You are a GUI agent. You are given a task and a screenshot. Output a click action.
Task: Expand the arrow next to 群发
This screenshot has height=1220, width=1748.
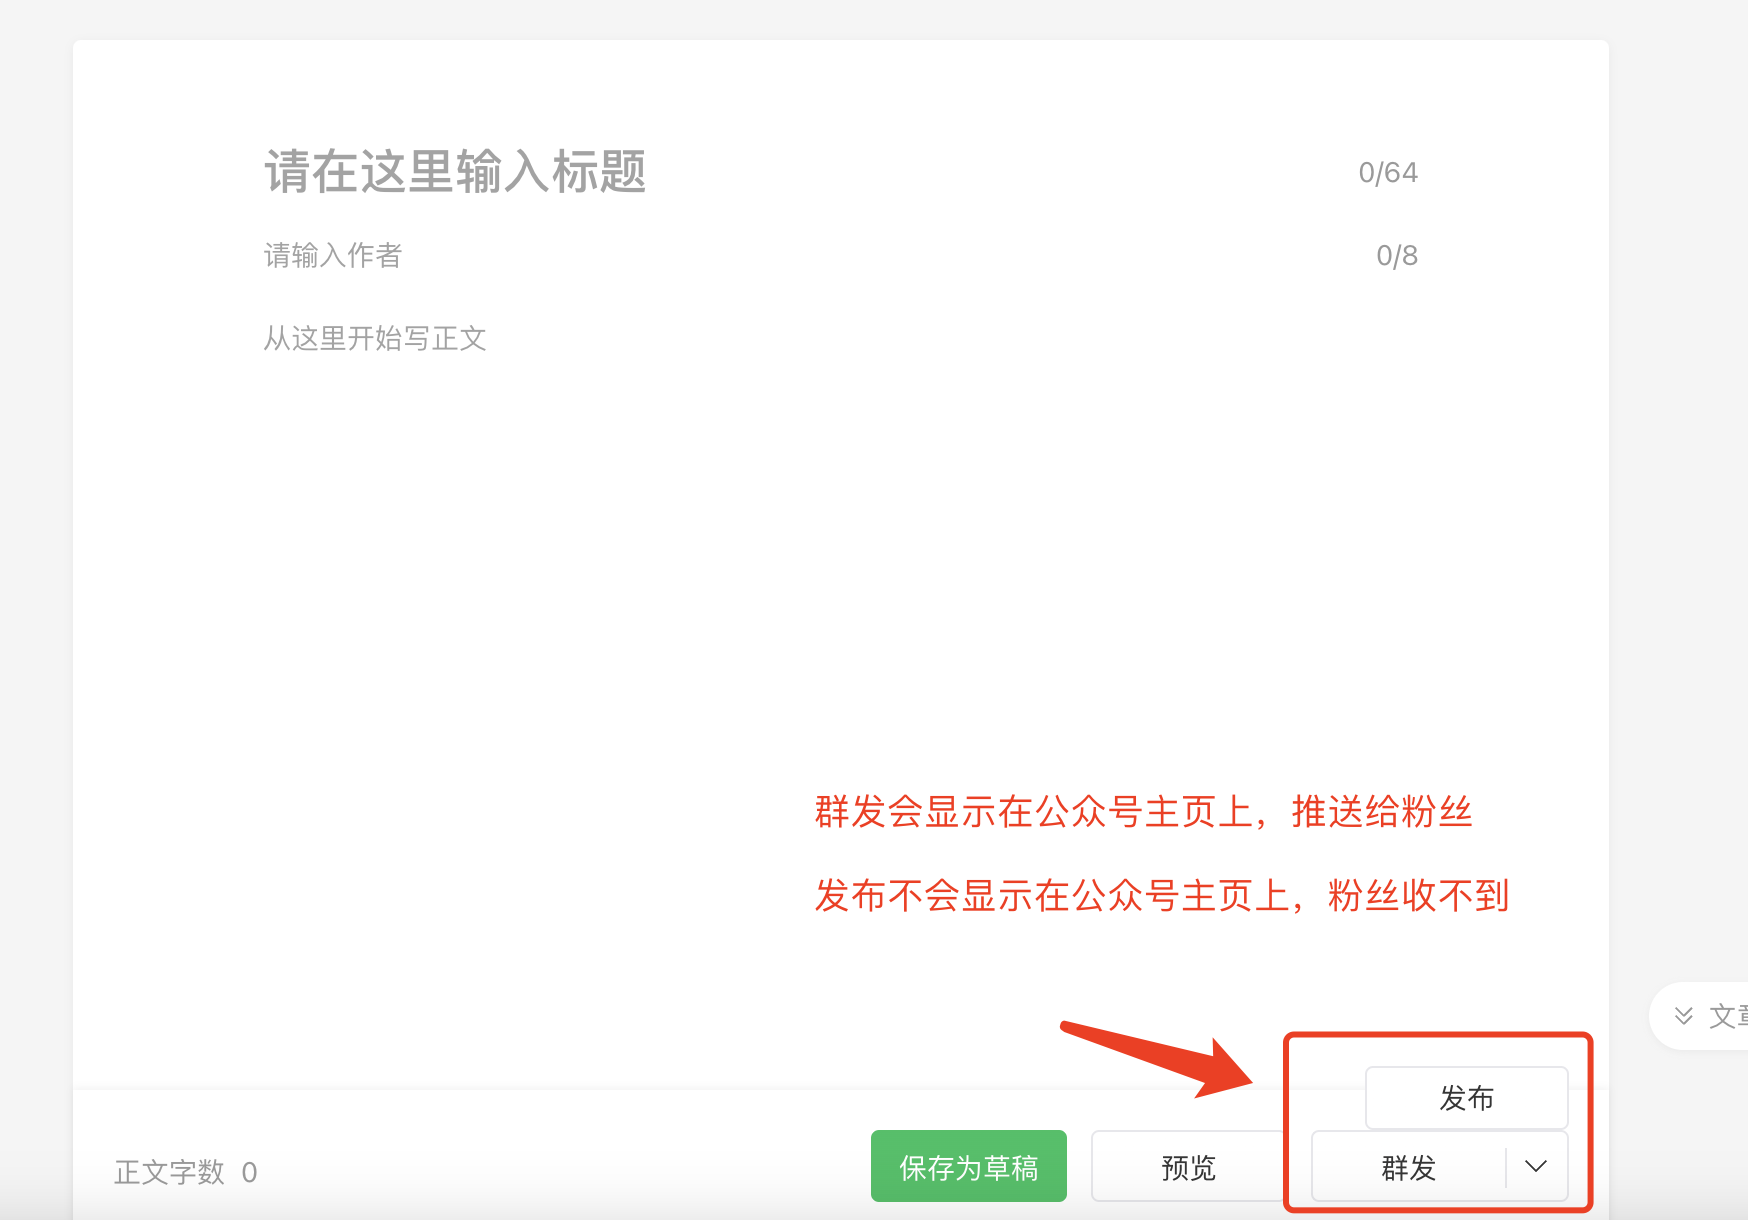coord(1536,1166)
